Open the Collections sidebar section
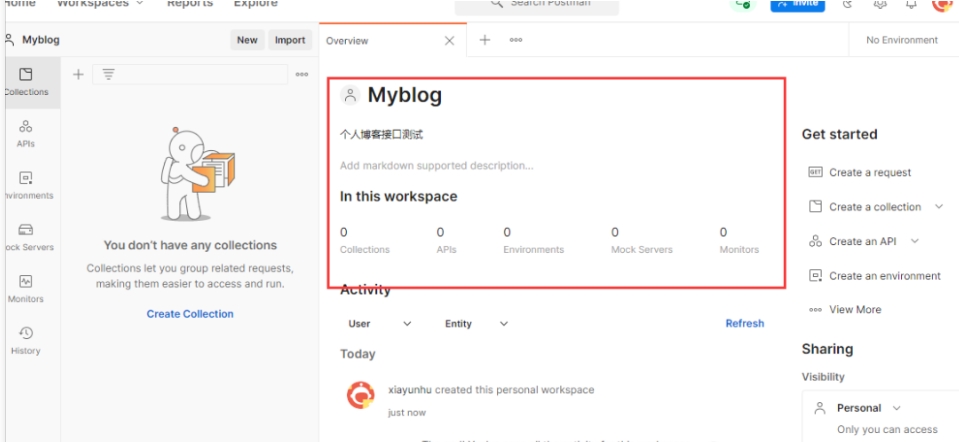Viewport: 959px width, 442px height. pos(29,83)
